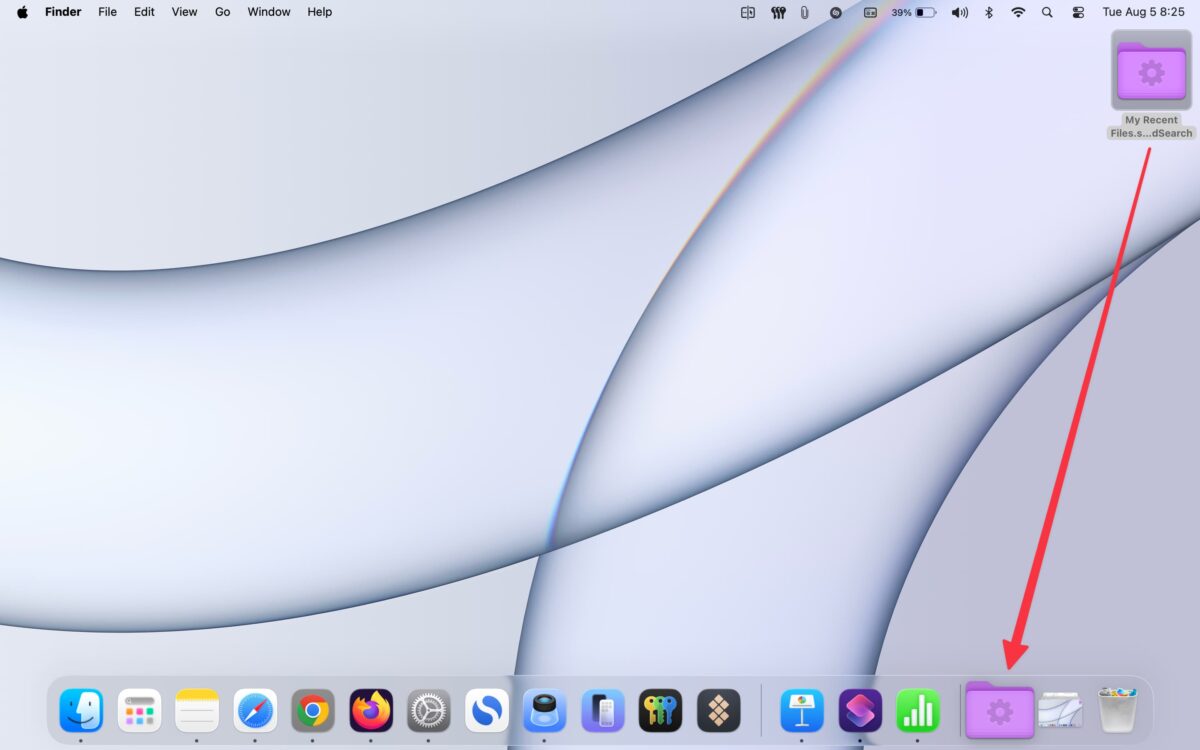
Task: Open Bluetooth menu bar status
Action: 989,12
